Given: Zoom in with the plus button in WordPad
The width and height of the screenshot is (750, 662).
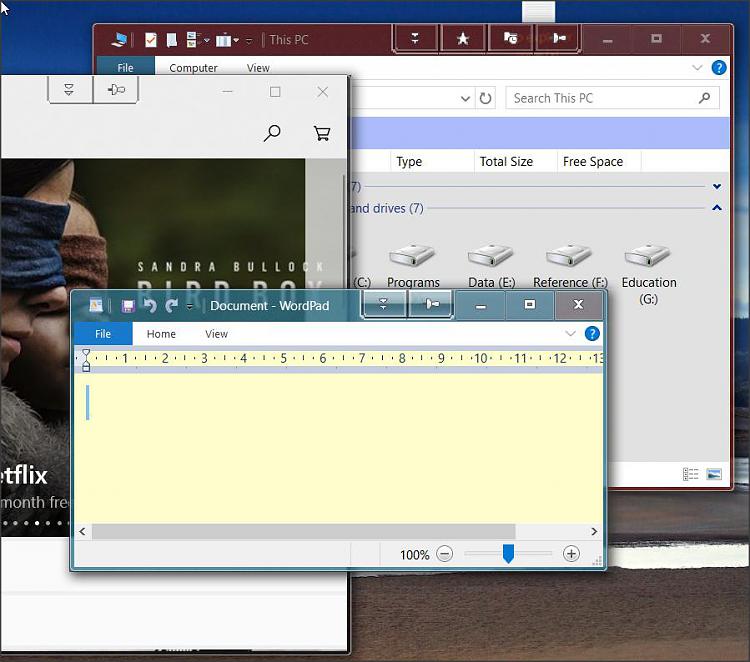Looking at the screenshot, I should [571, 554].
